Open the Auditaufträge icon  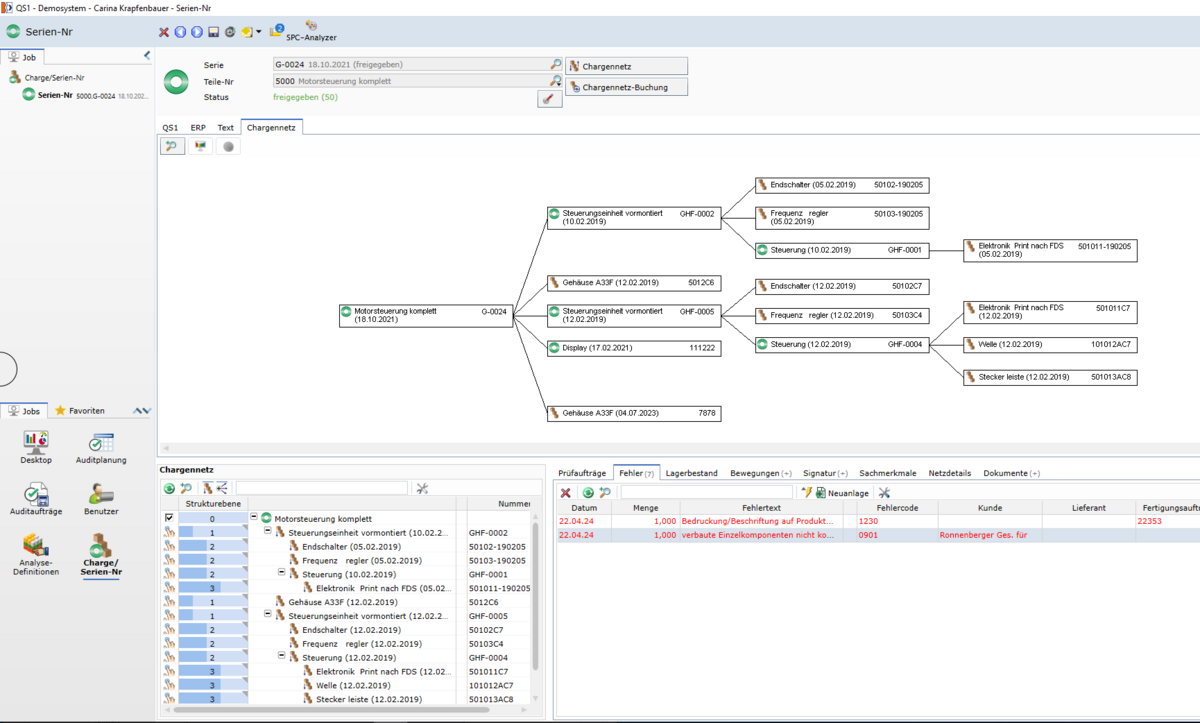tap(36, 498)
